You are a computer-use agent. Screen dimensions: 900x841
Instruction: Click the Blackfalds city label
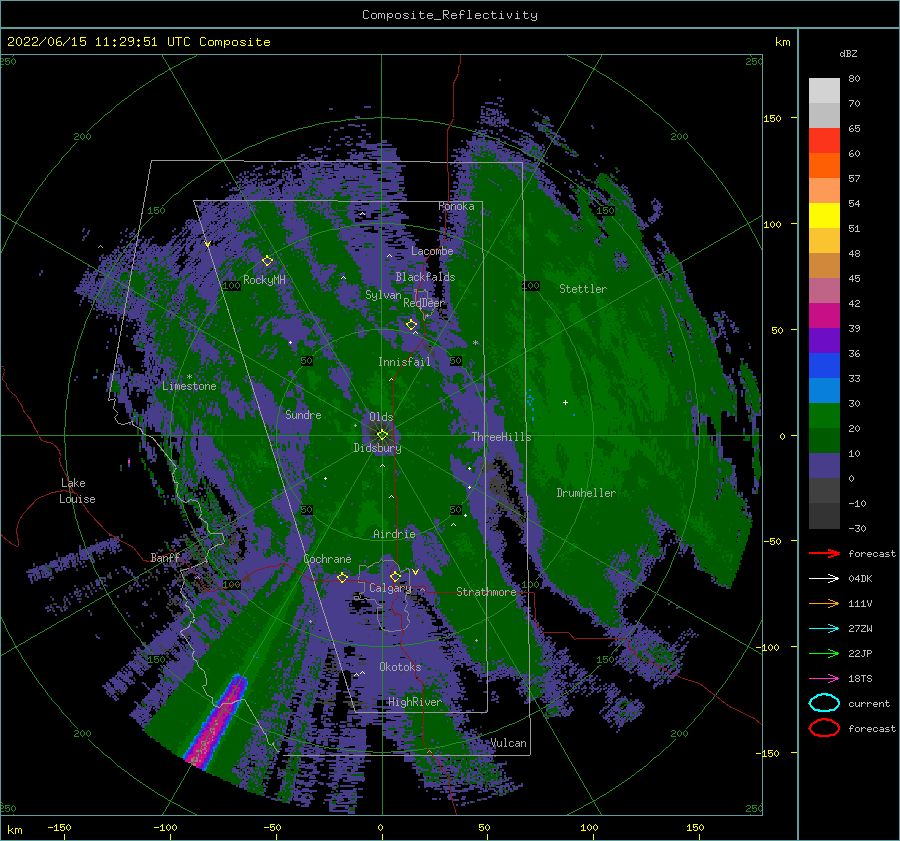tap(425, 277)
